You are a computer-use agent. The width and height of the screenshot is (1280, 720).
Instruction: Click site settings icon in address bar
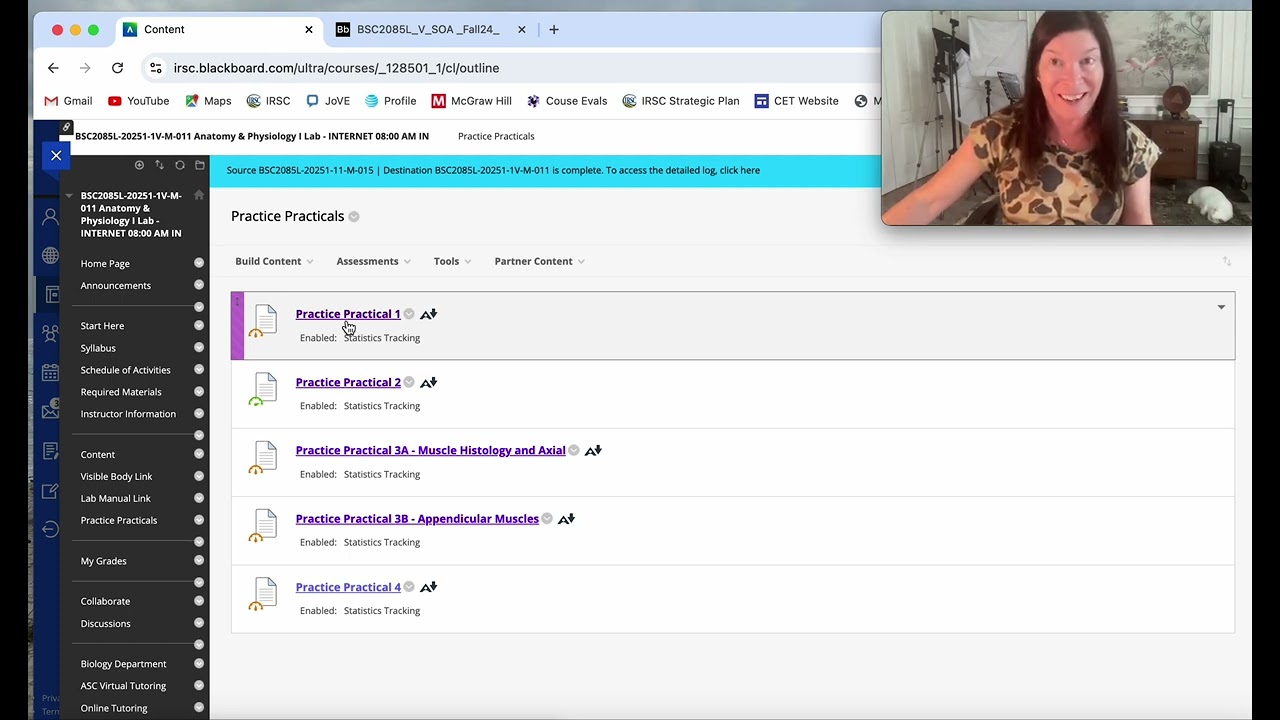click(x=155, y=68)
